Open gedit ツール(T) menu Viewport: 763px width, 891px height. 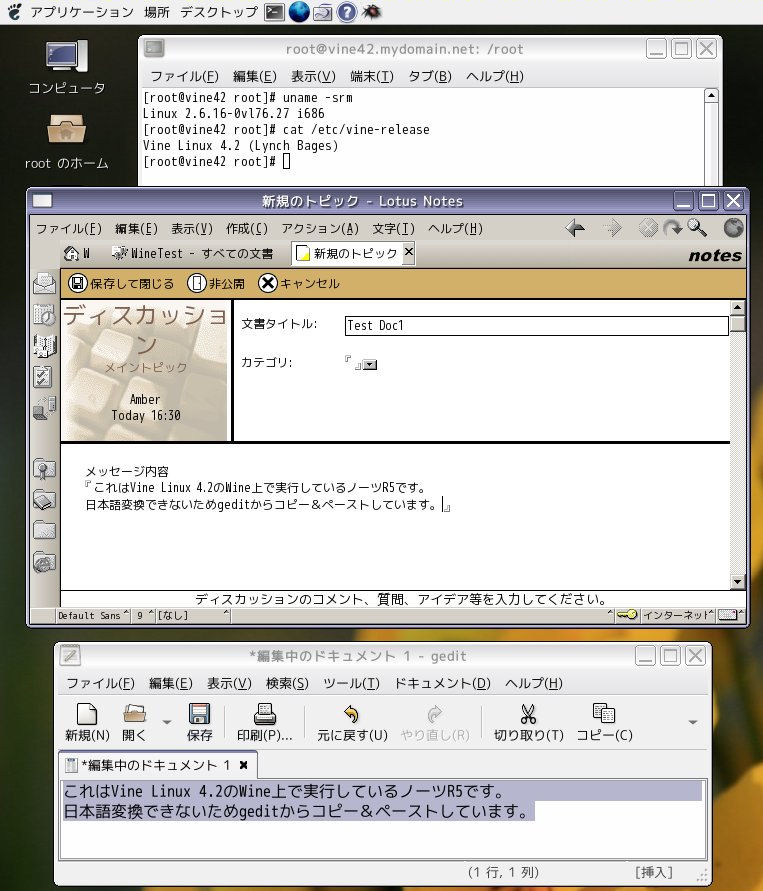pos(351,683)
